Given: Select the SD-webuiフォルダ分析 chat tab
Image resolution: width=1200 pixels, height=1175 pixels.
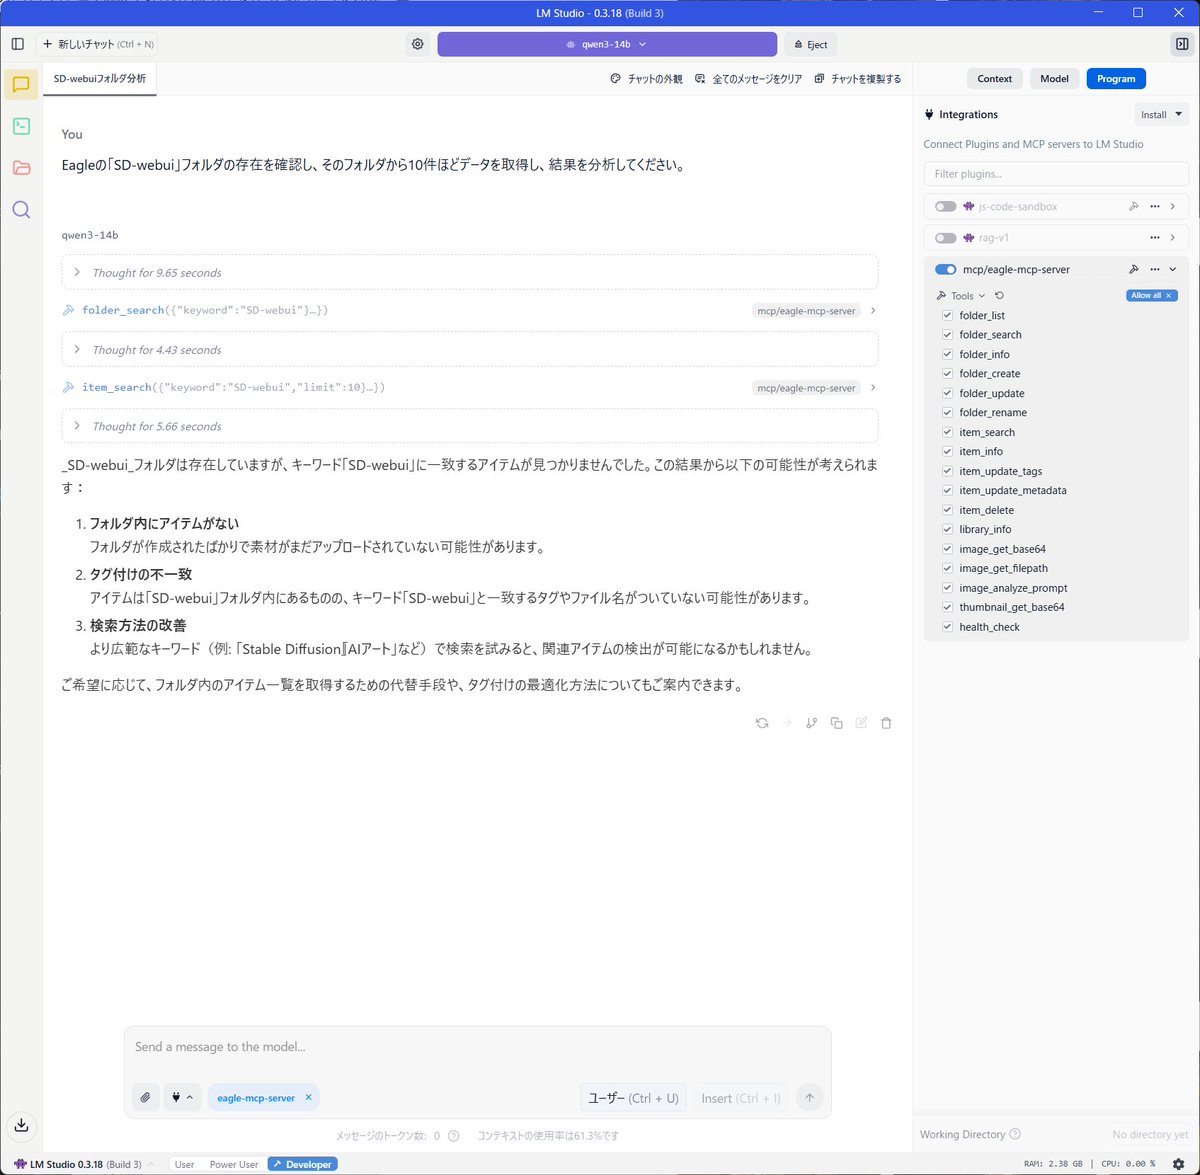Looking at the screenshot, I should click(100, 78).
